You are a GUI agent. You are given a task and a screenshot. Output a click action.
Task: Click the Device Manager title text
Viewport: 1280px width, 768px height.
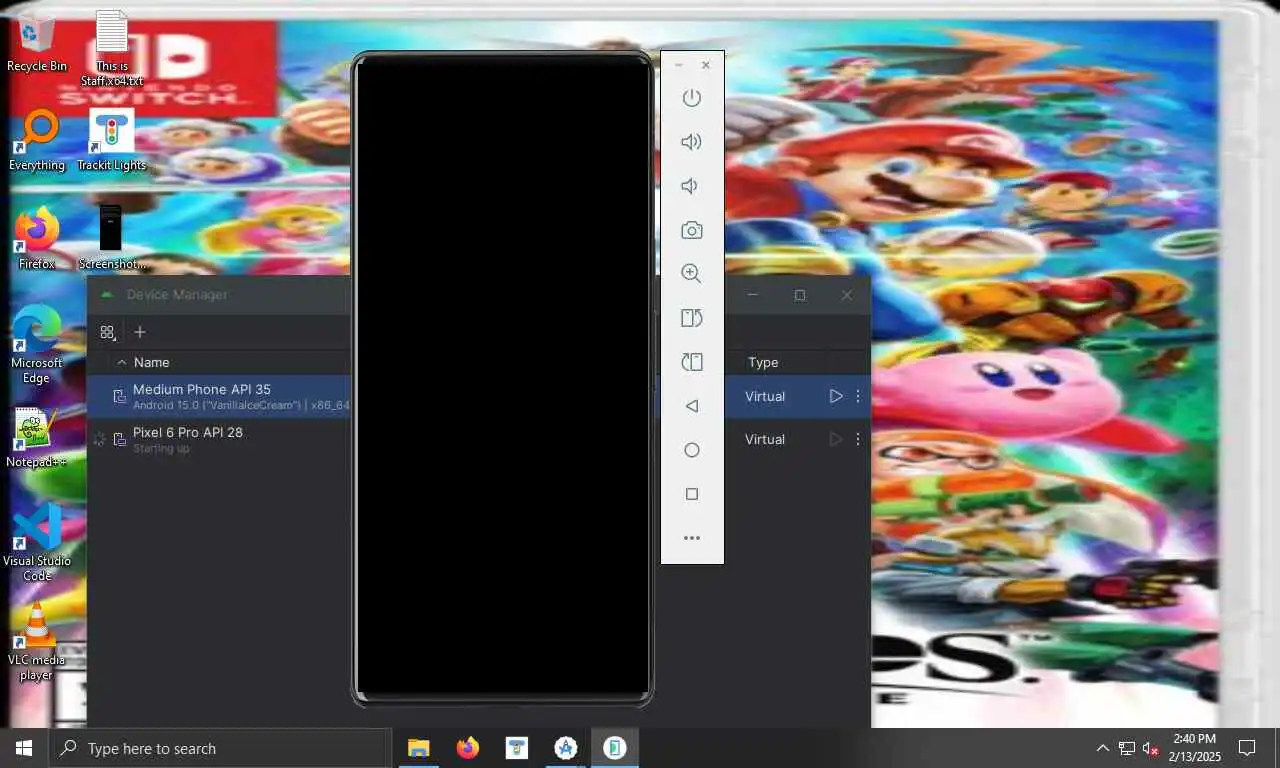pos(177,294)
